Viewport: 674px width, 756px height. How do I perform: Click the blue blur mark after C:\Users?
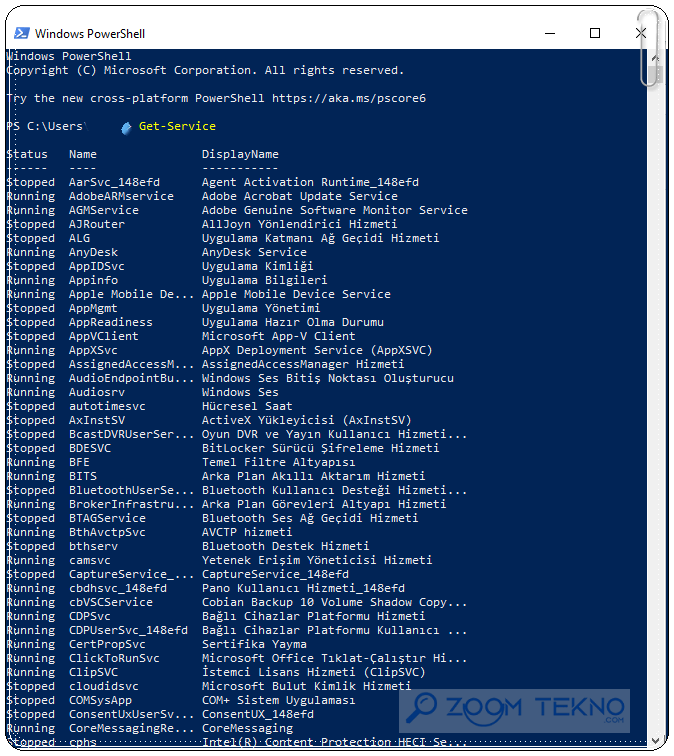point(126,128)
